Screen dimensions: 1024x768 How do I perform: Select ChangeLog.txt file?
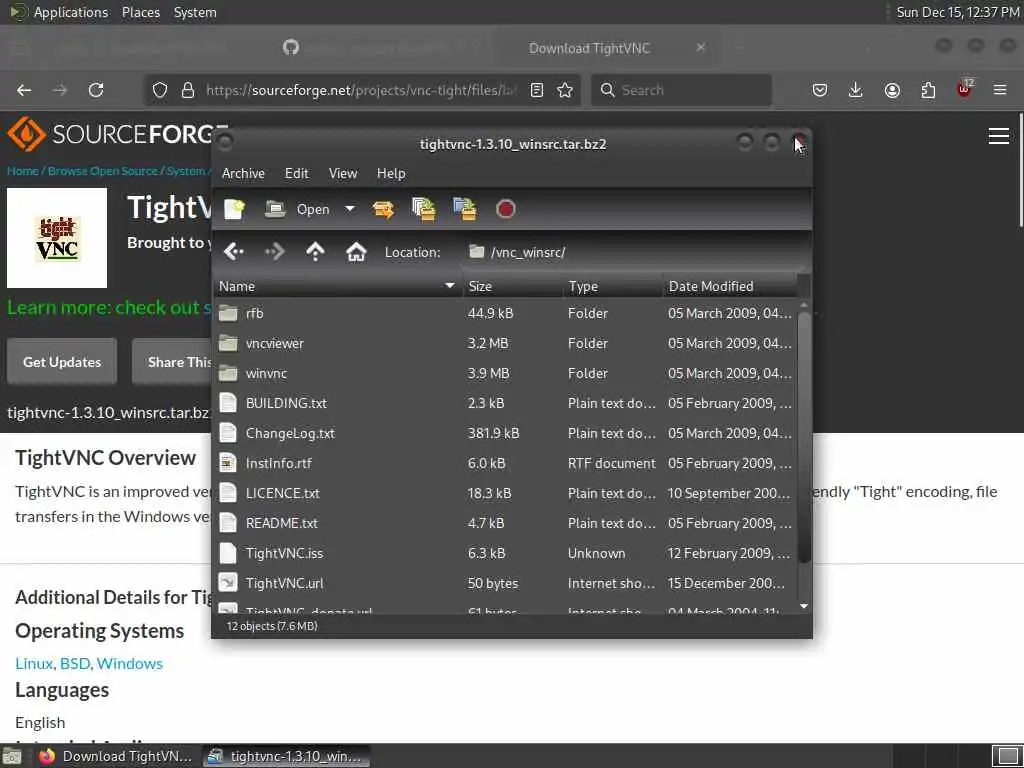click(x=505, y=434)
